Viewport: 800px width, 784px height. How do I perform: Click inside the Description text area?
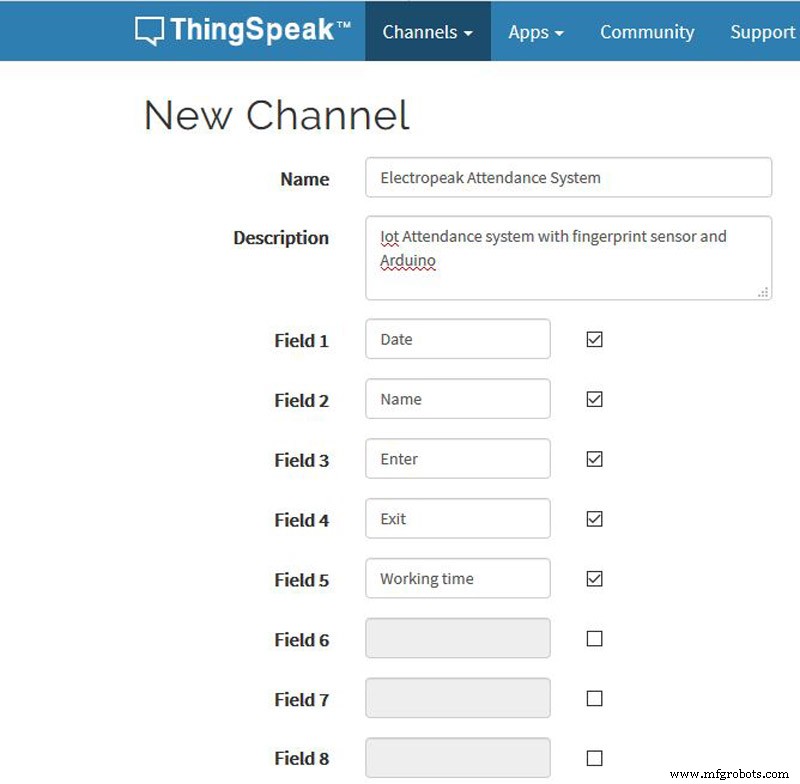[x=568, y=258]
